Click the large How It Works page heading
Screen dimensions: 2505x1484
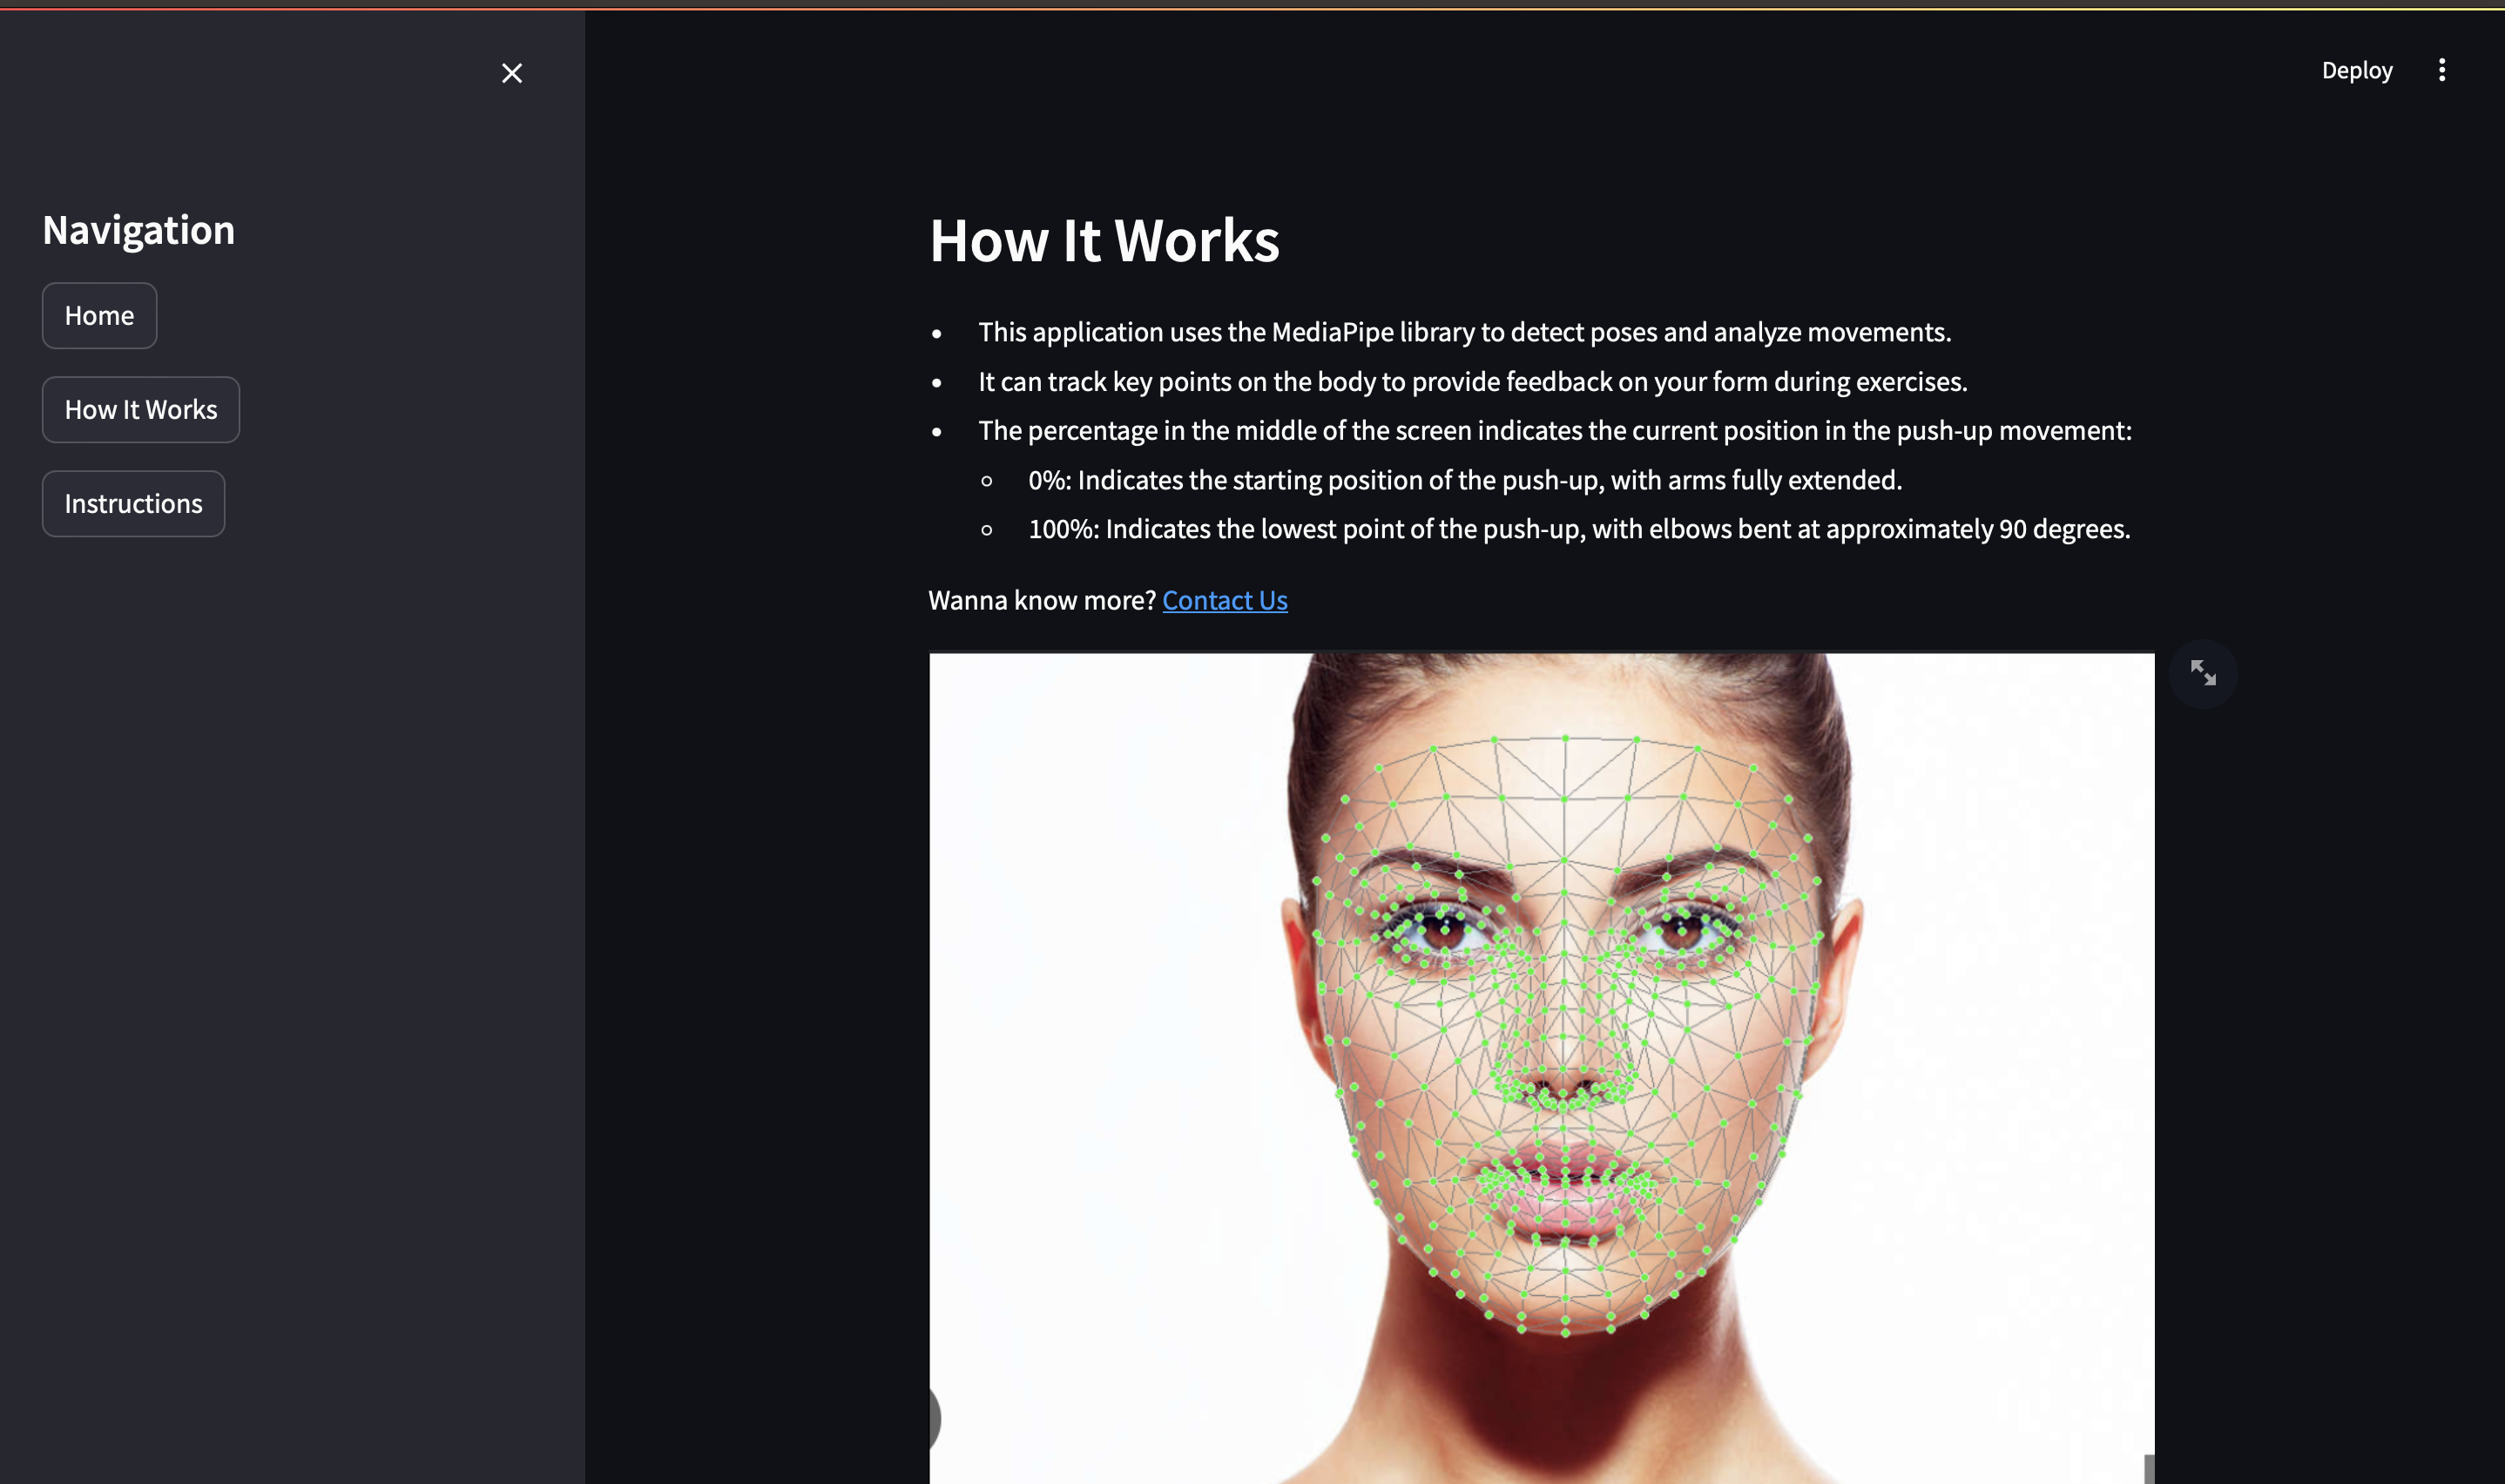[x=1104, y=241]
